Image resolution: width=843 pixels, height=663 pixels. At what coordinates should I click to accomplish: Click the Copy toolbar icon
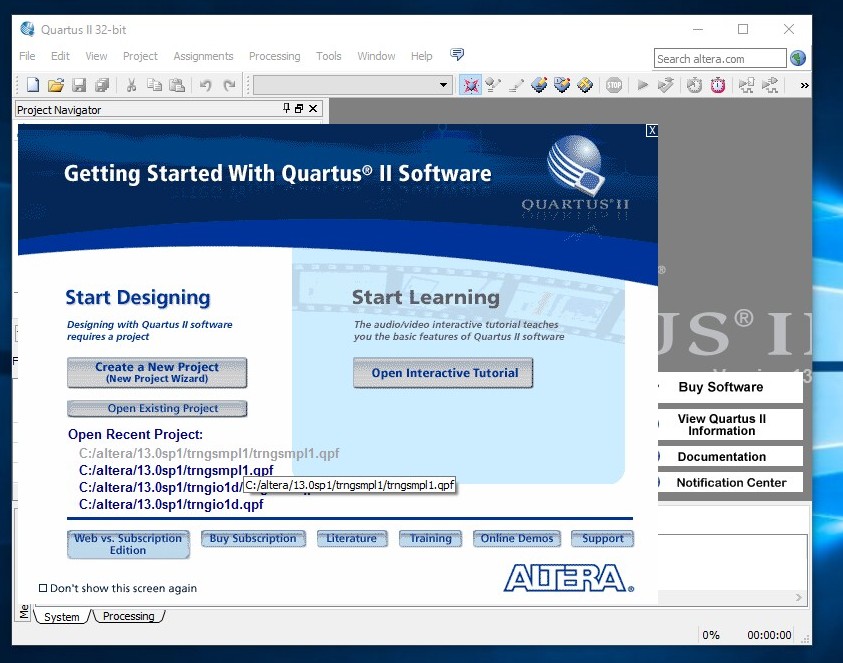pyautogui.click(x=154, y=85)
